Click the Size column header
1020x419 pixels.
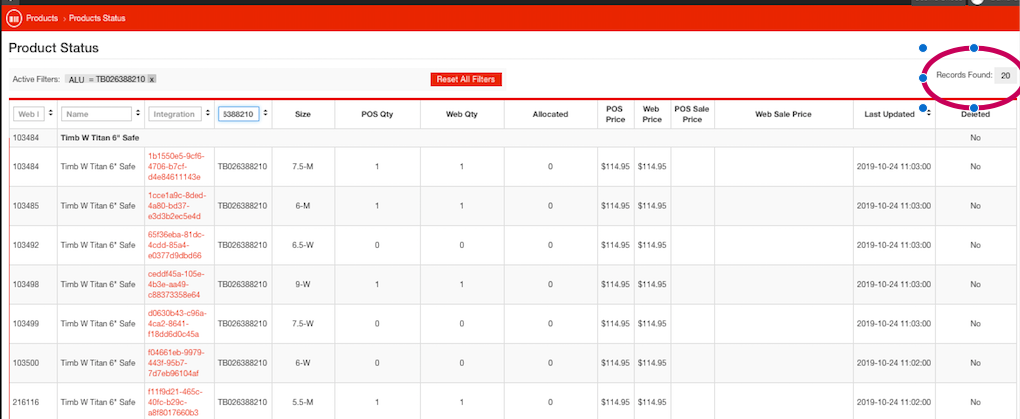[302, 115]
